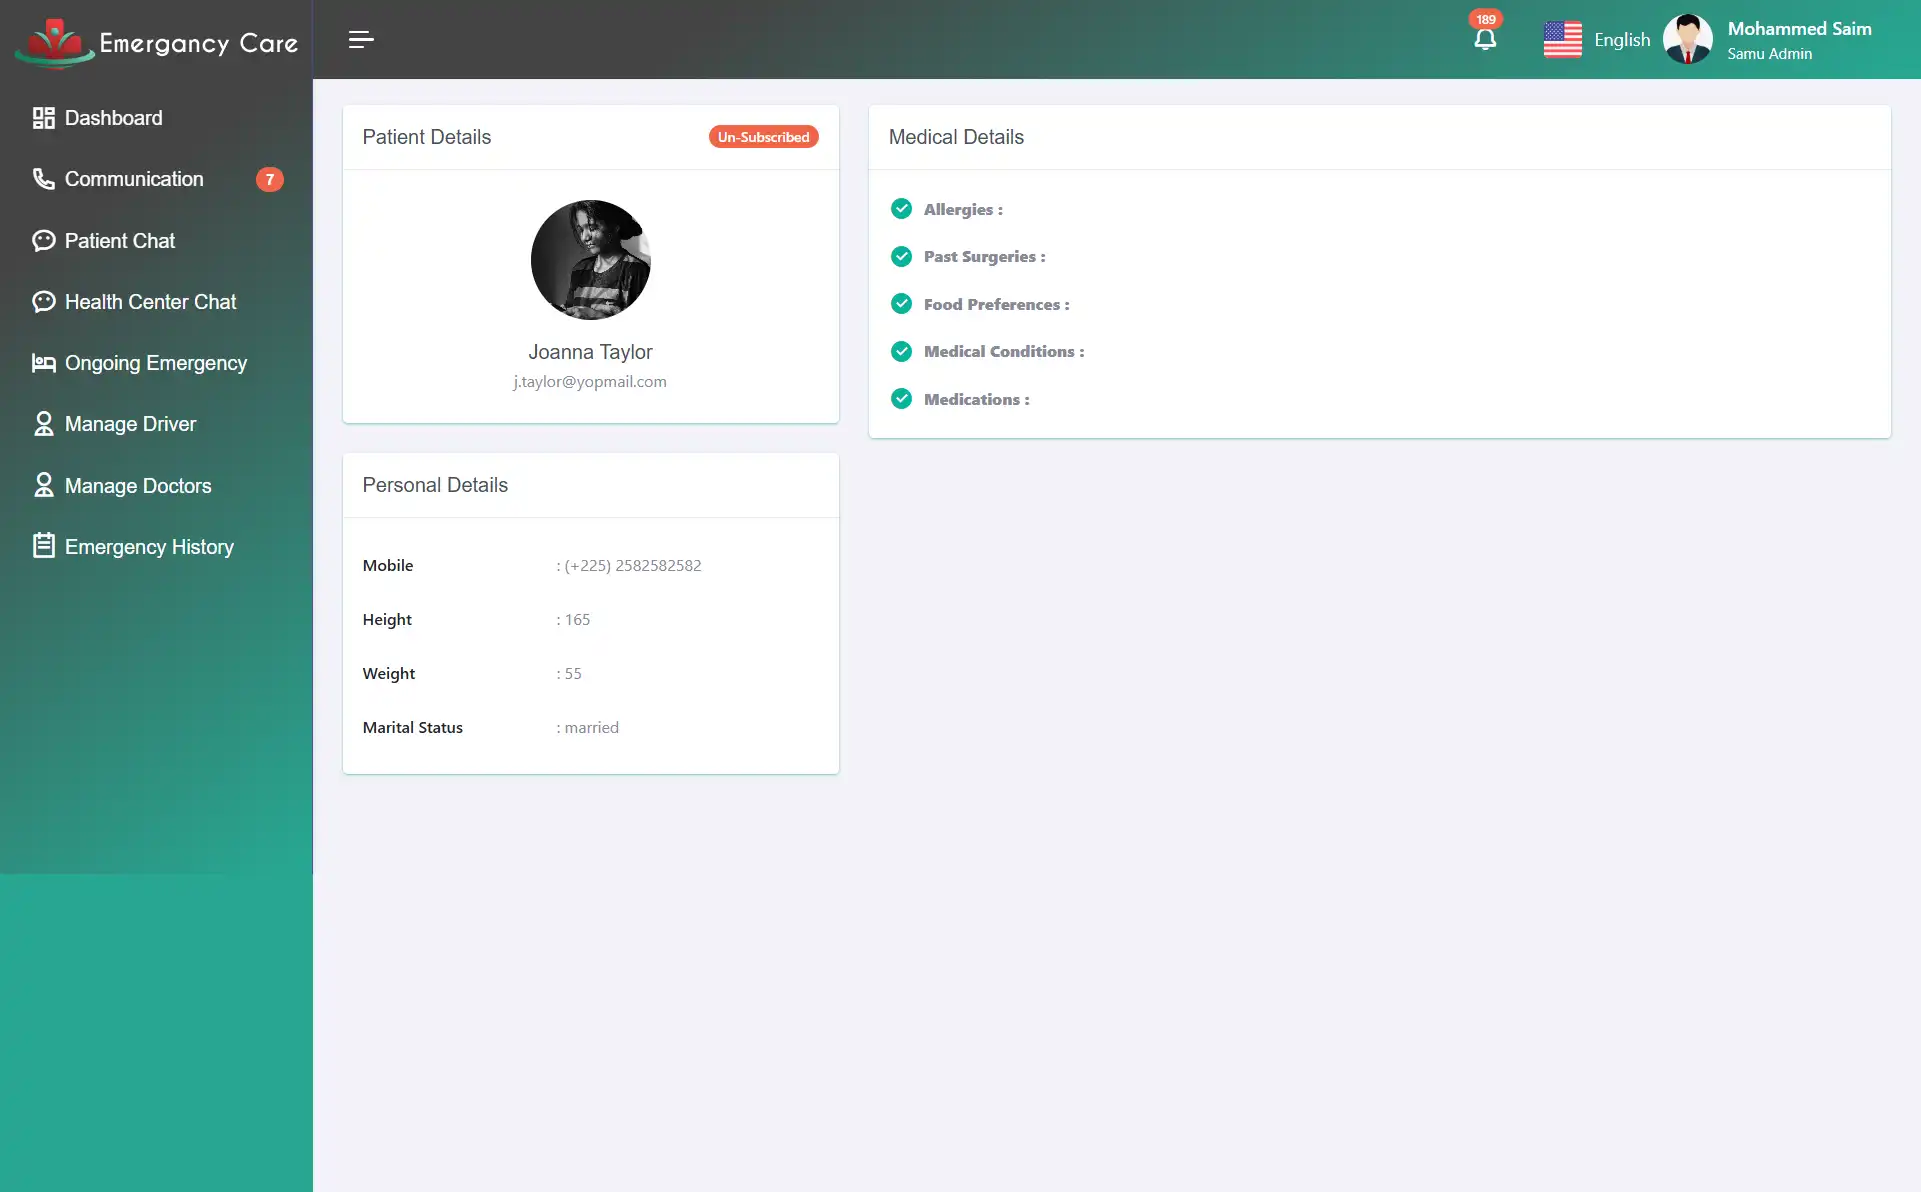The image size is (1921, 1192).
Task: Collapse the sidebar using the hamburger toggle
Action: click(x=361, y=39)
